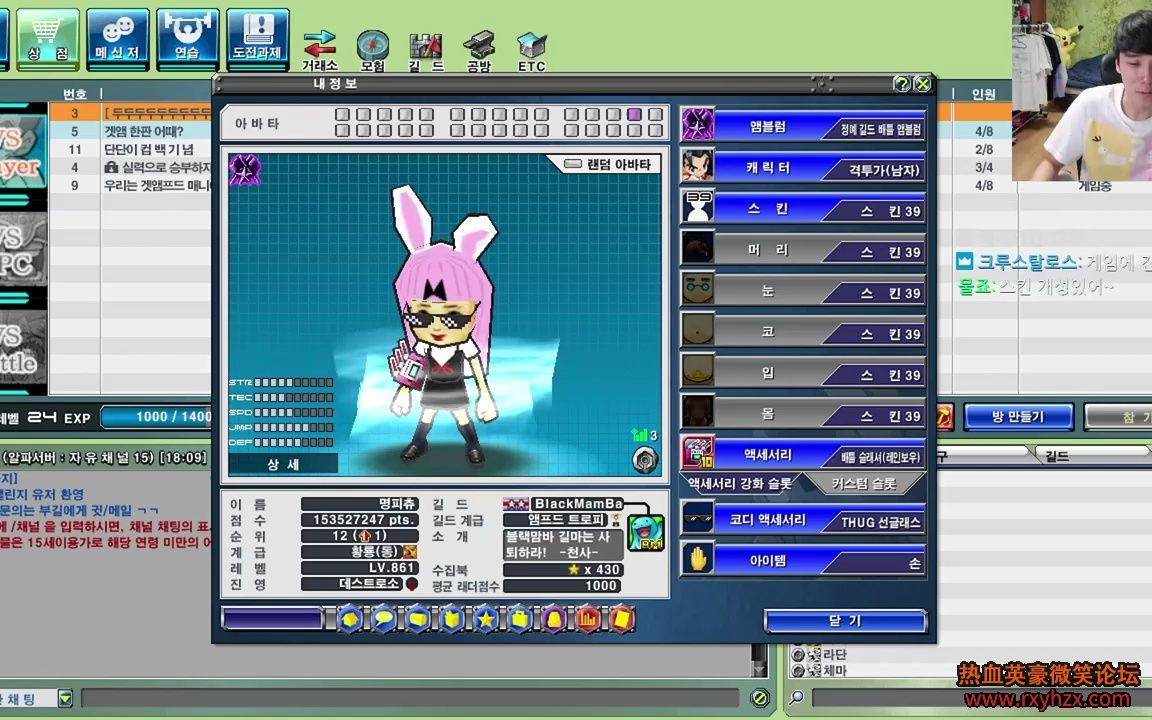
Task: Open the 코디 액세서리 slot
Action: 802,519
